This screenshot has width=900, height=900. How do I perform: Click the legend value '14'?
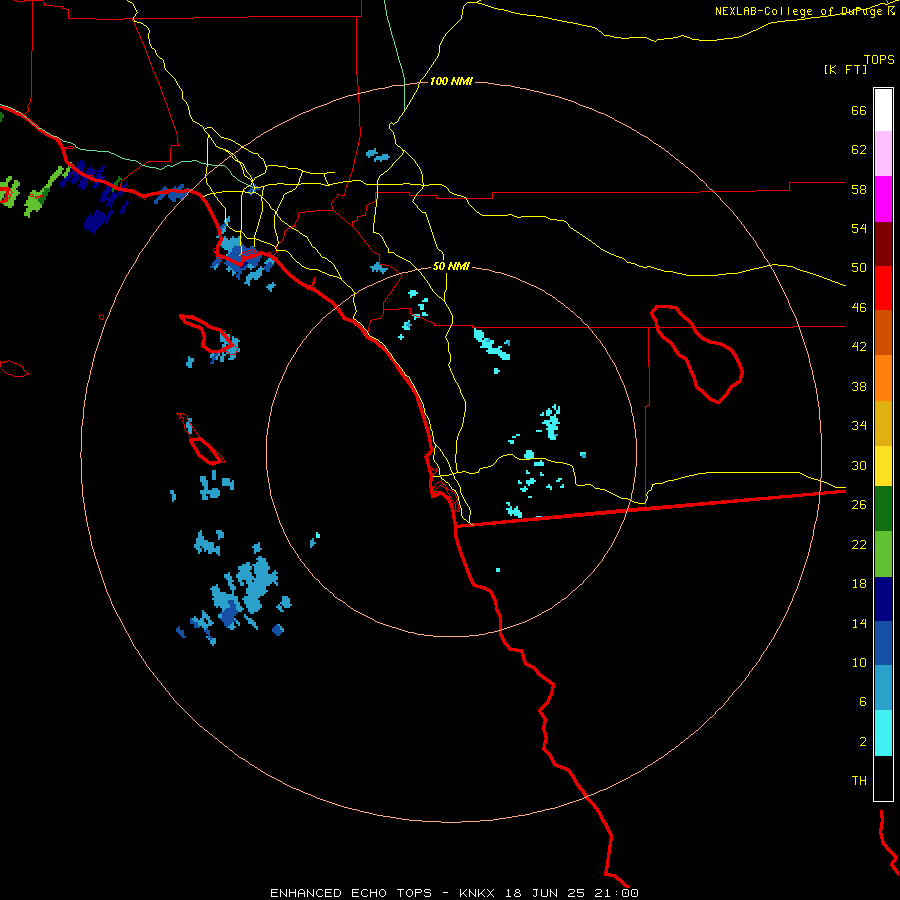(859, 624)
